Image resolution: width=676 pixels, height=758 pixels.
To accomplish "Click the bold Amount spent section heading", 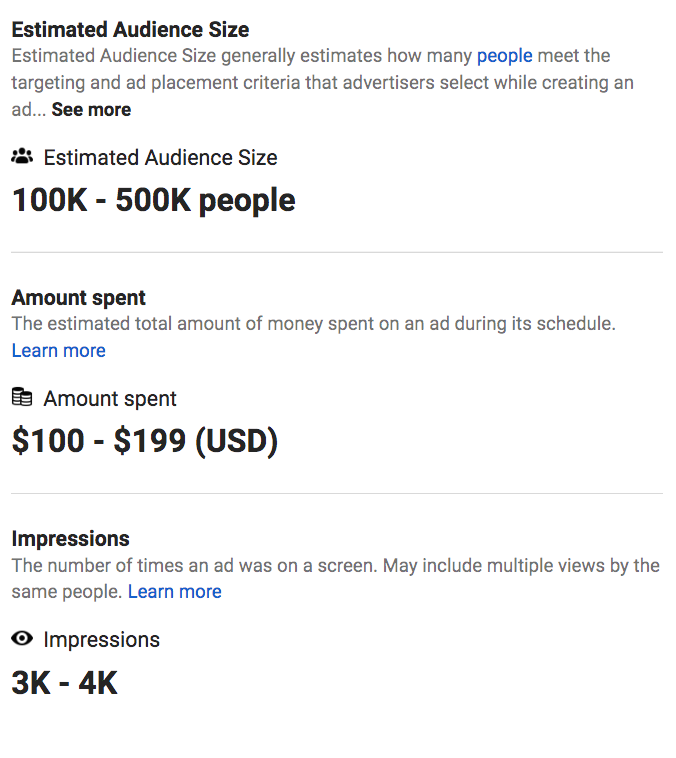I will (78, 297).
